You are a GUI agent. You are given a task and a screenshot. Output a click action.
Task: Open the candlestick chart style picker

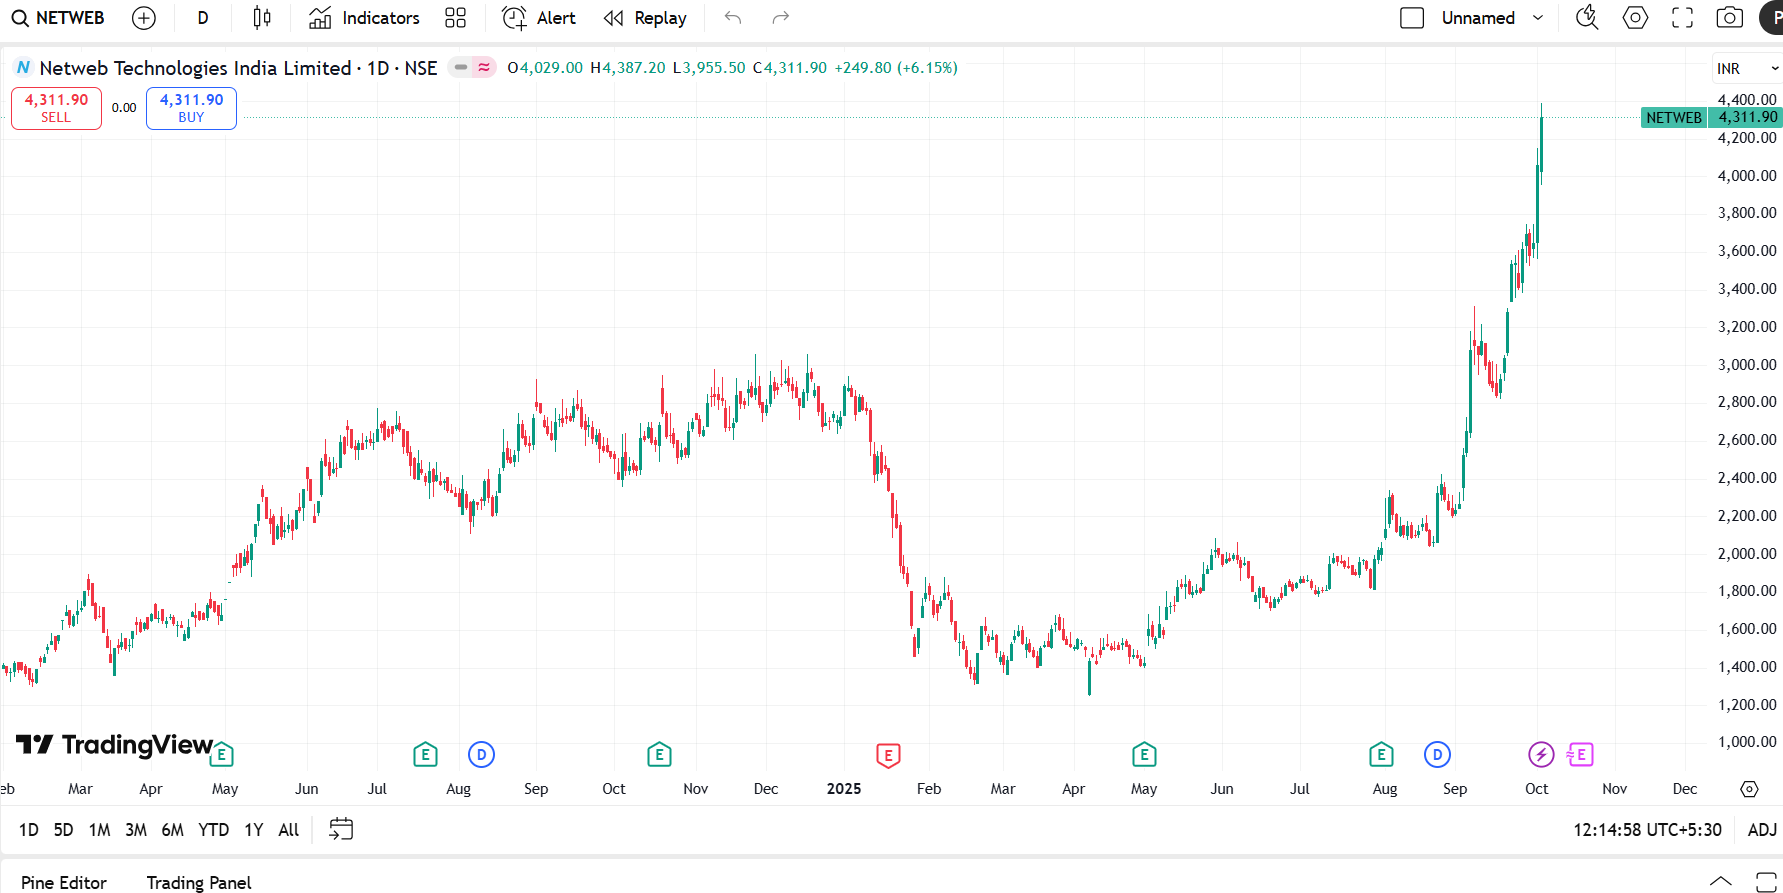coord(261,18)
